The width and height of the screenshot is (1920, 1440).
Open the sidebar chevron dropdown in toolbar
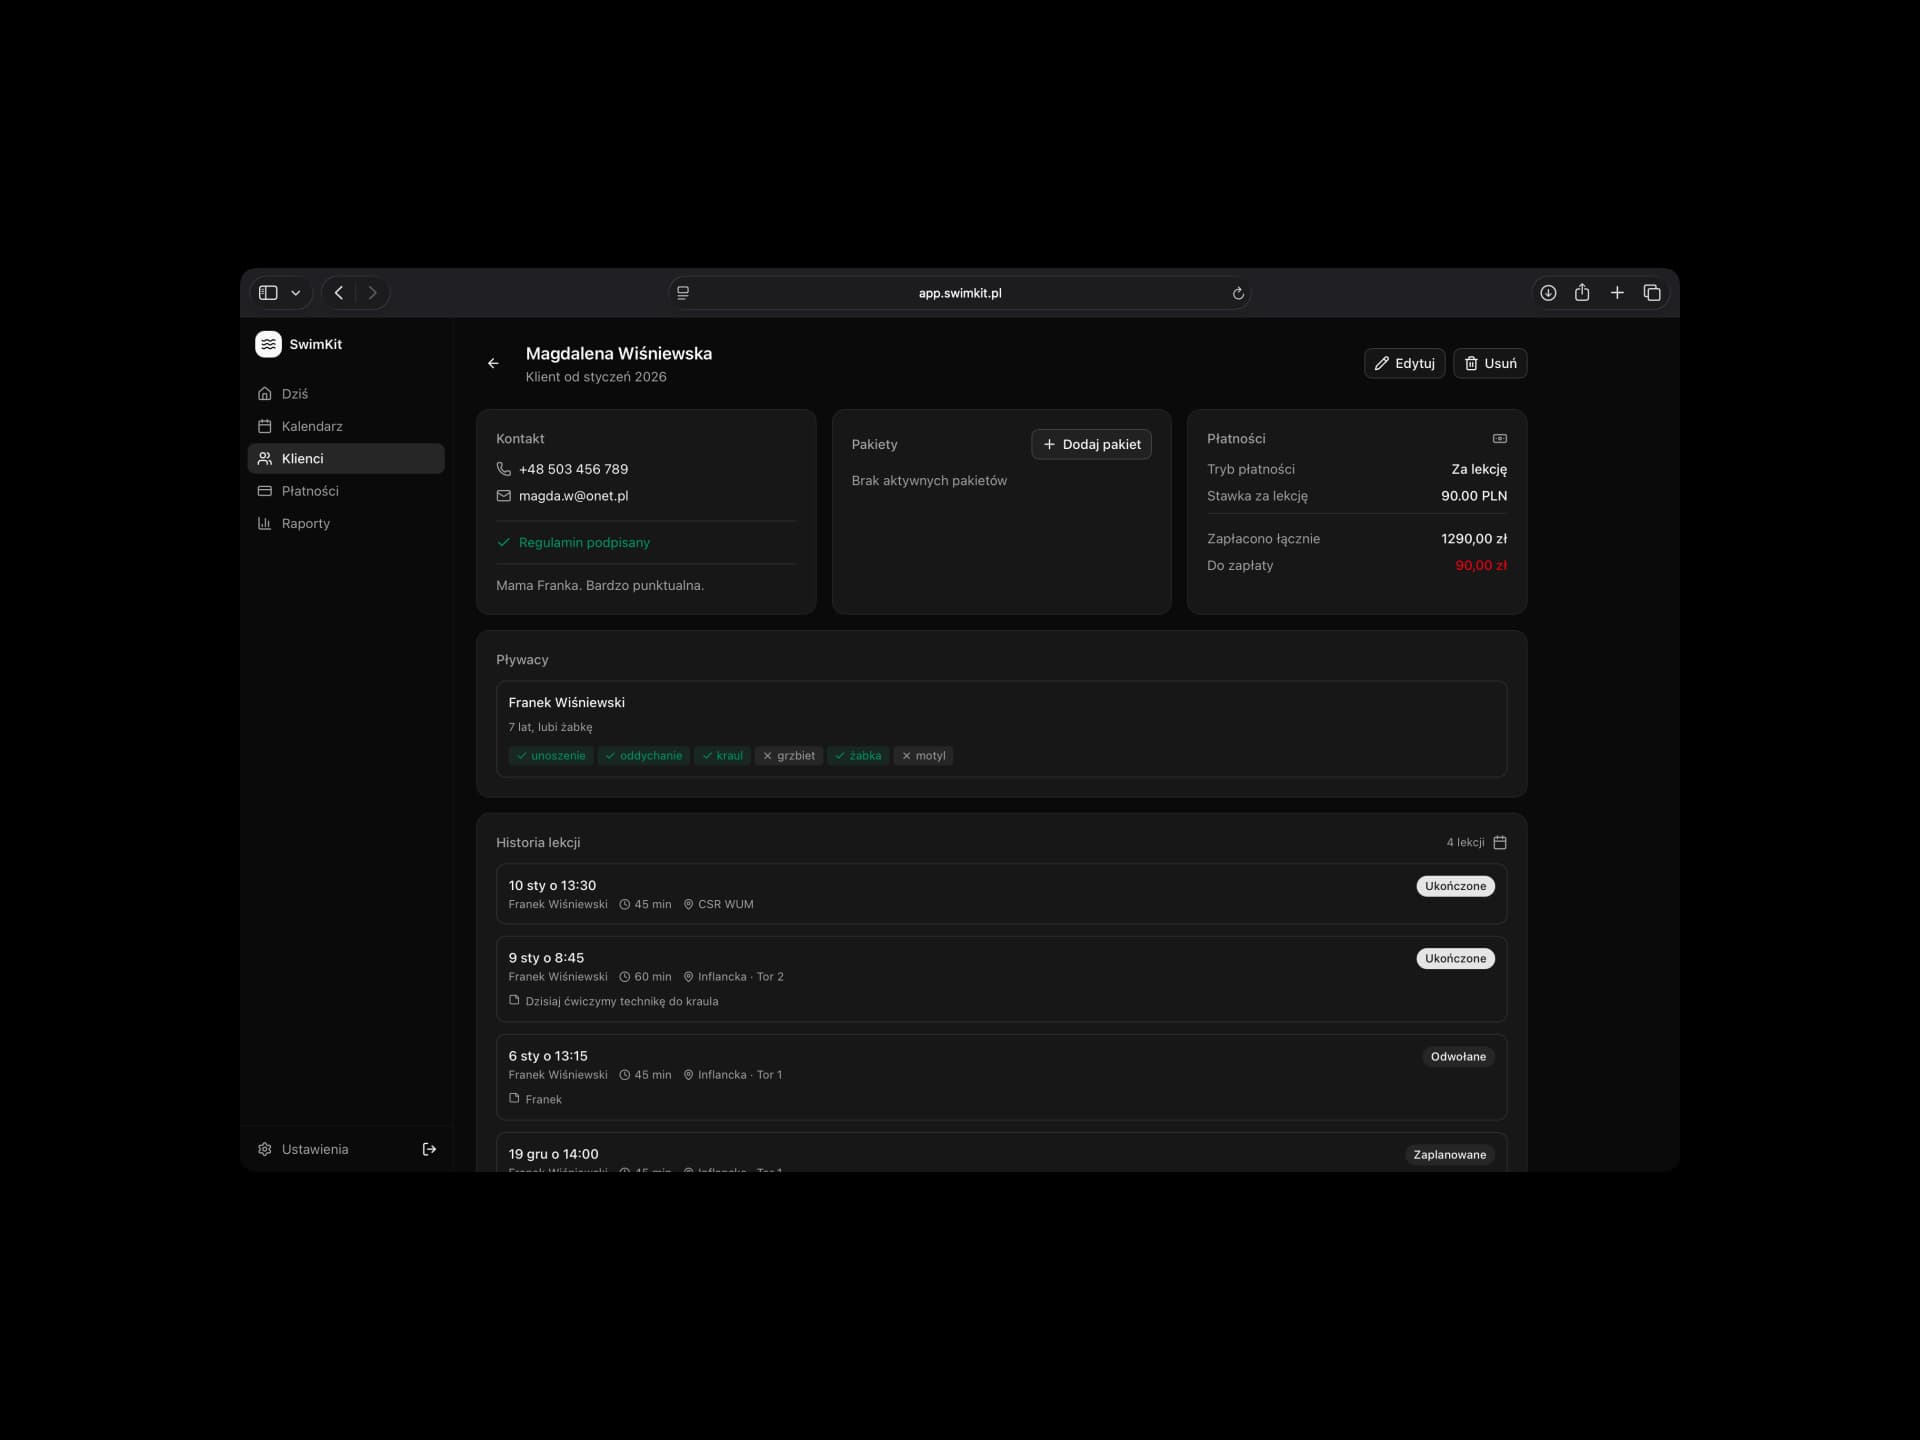(295, 292)
